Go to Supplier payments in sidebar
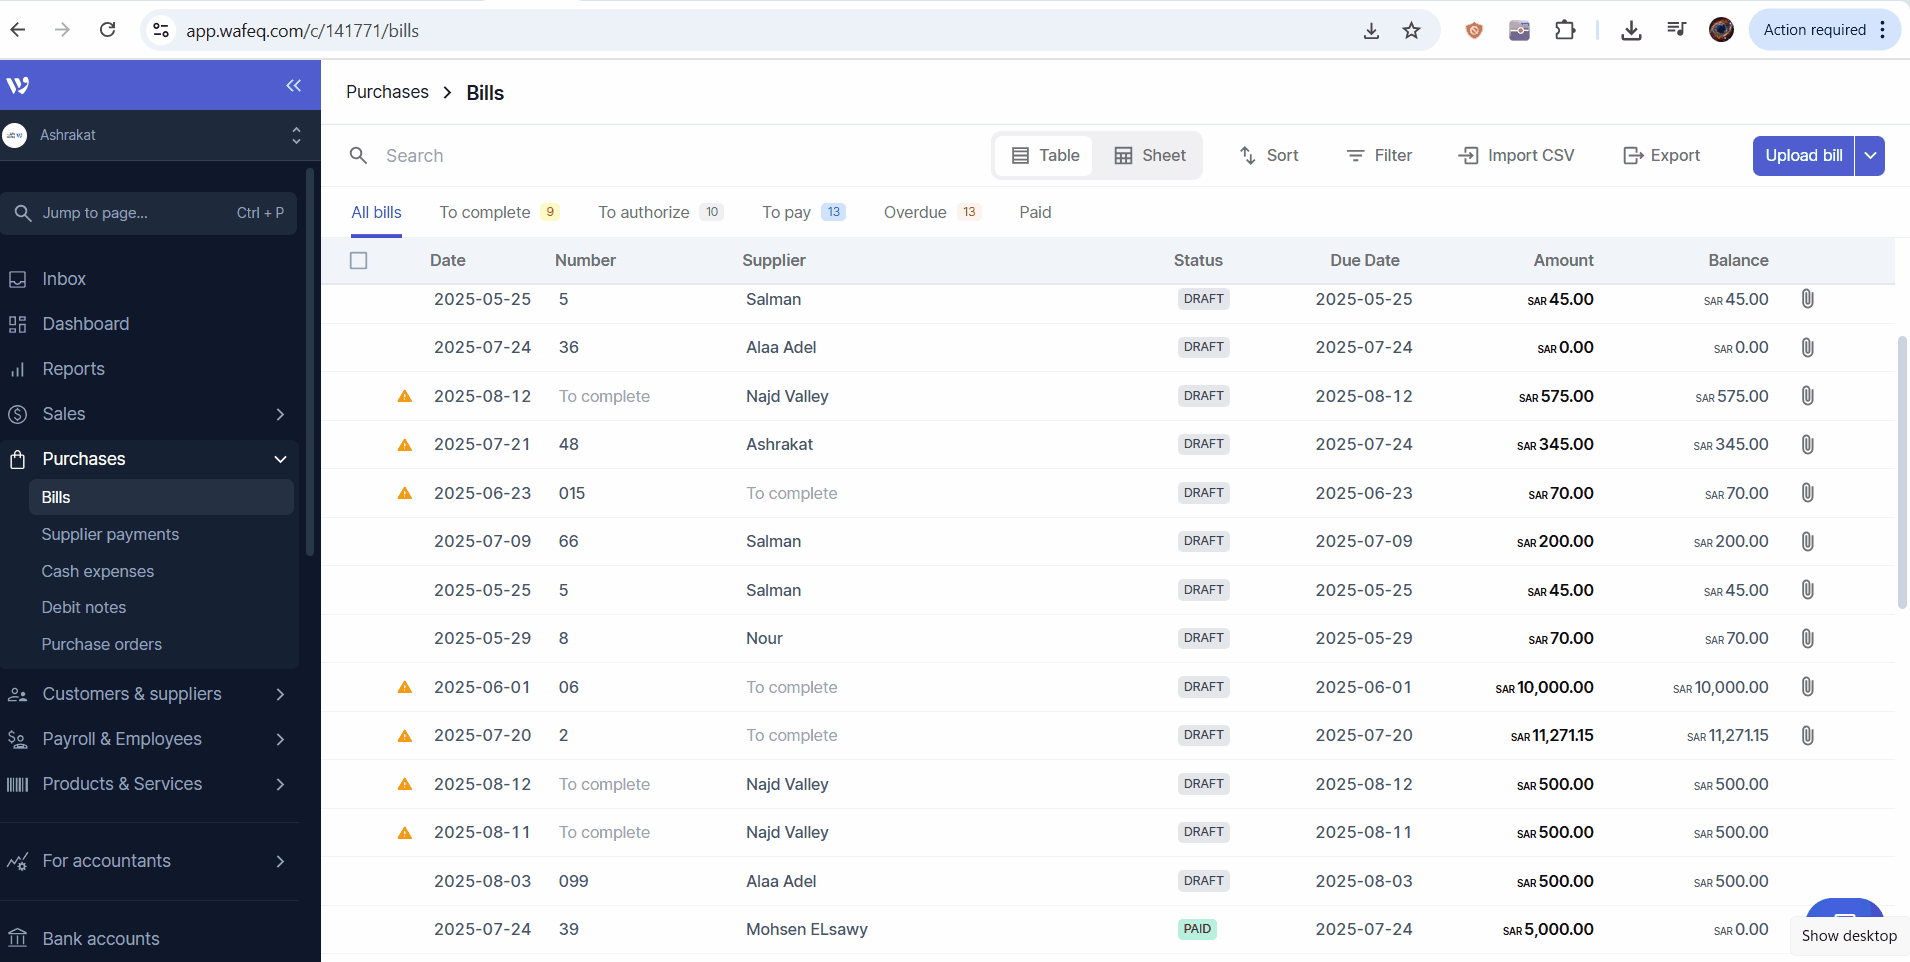The image size is (1910, 962). point(110,535)
